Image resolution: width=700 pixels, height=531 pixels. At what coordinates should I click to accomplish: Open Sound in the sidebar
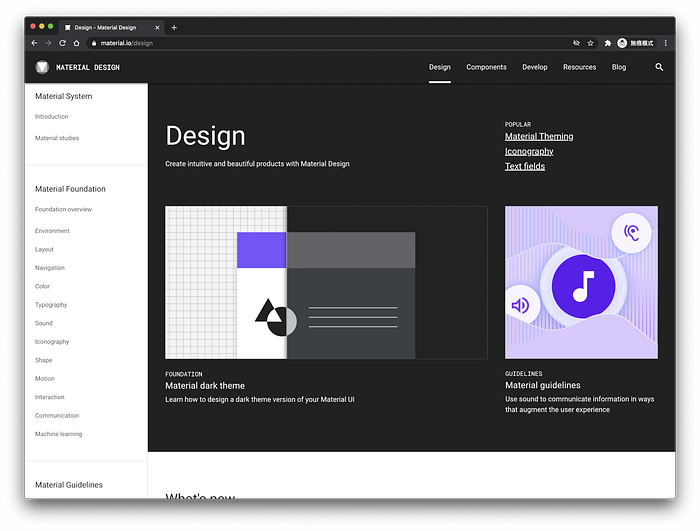pyautogui.click(x=44, y=323)
